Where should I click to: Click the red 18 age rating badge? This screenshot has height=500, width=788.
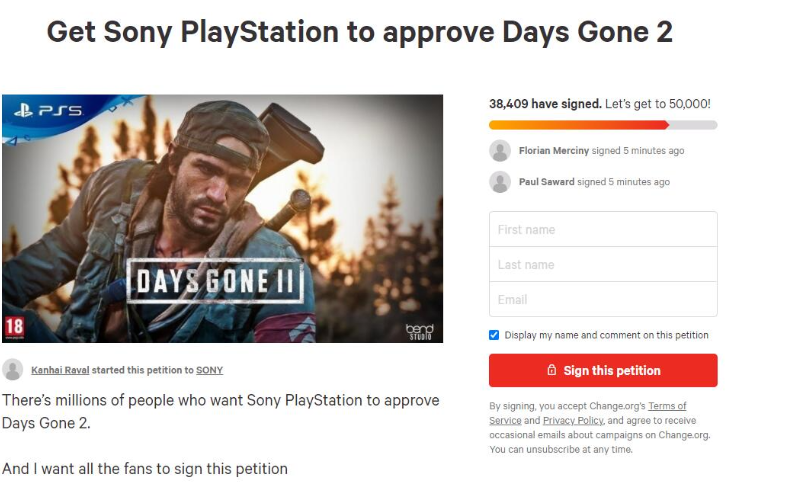point(14,328)
